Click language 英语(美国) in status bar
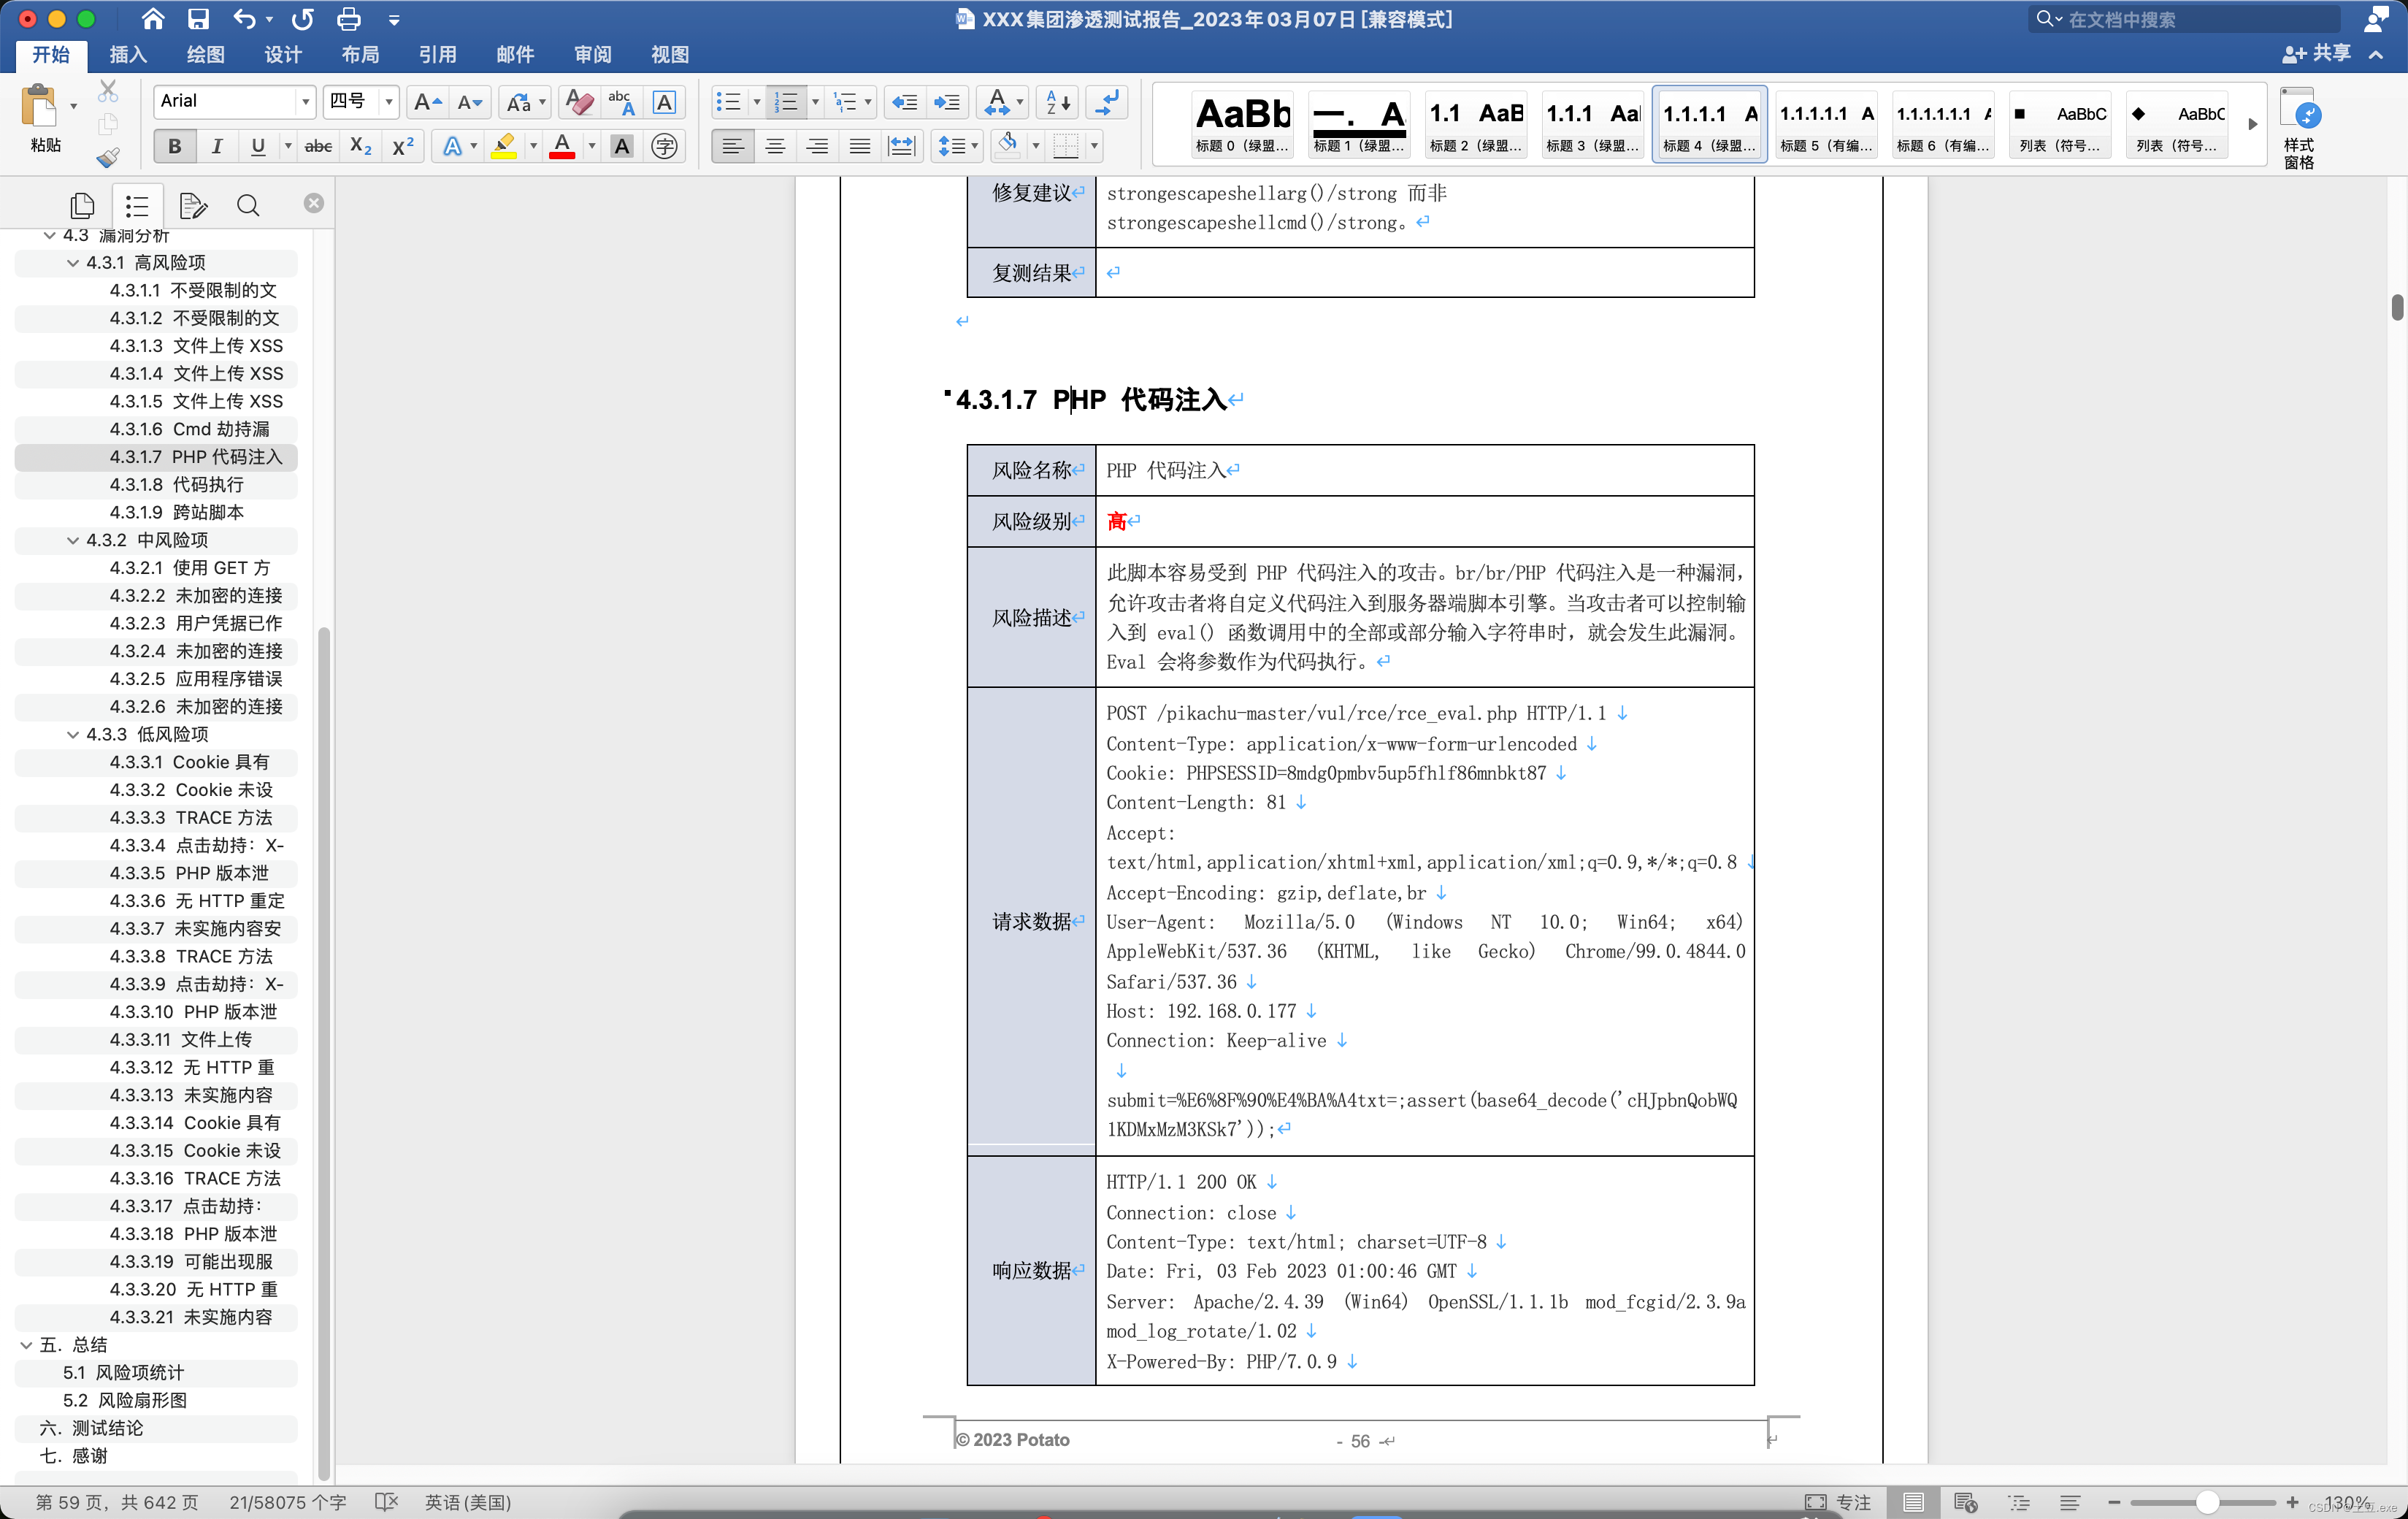This screenshot has width=2408, height=1519. pyautogui.click(x=468, y=1502)
